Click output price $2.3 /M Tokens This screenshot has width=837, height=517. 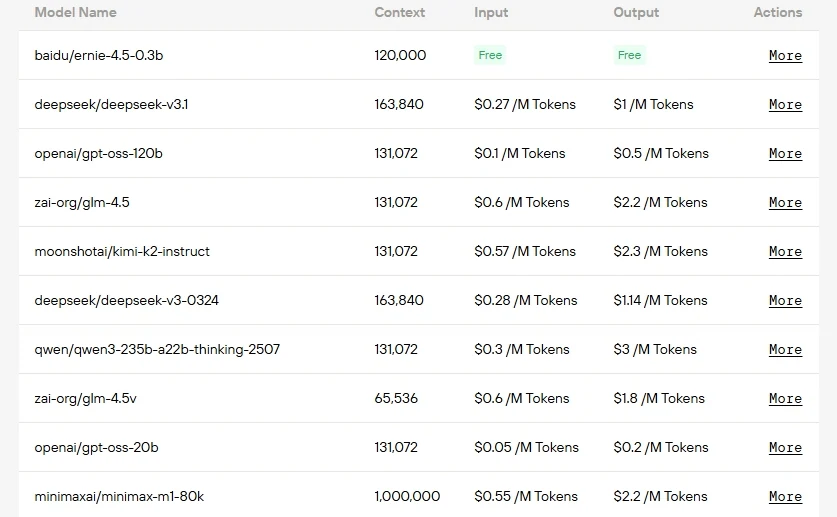(660, 251)
